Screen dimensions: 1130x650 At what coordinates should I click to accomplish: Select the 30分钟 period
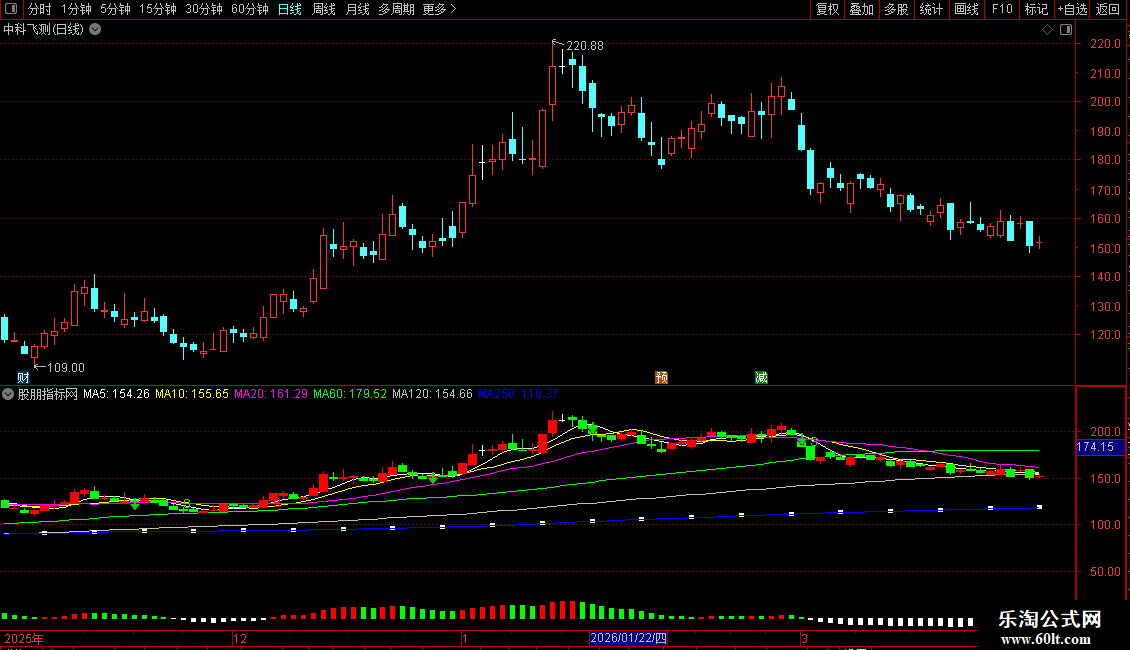click(204, 9)
